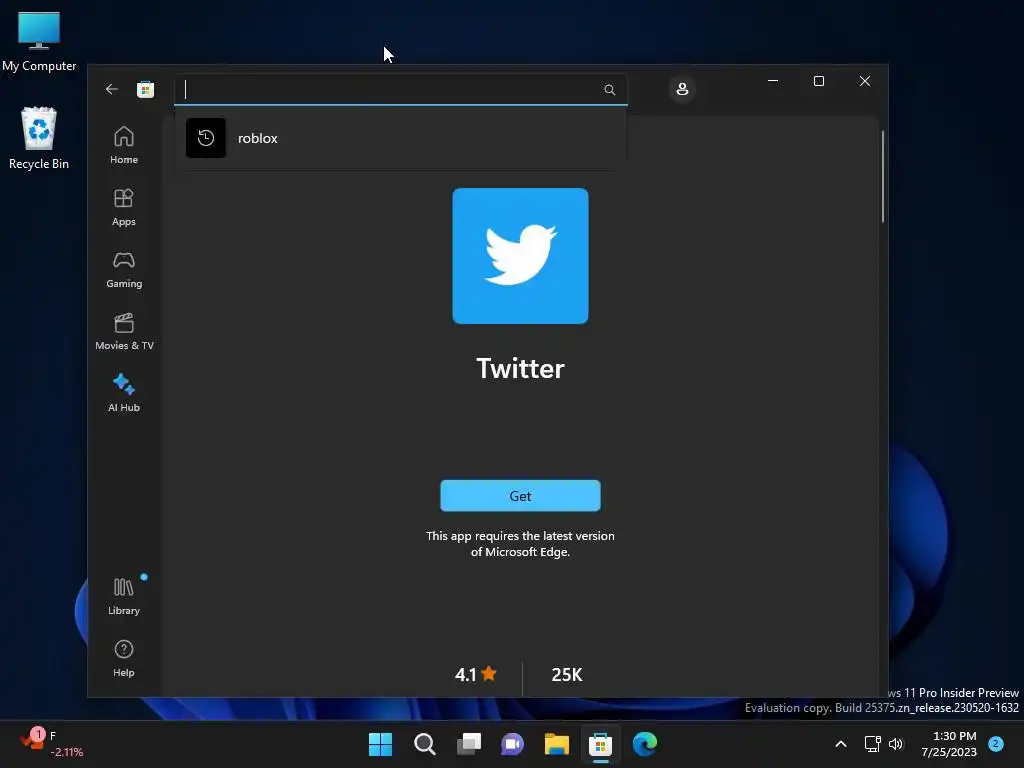Viewport: 1024px width, 768px height.
Task: Open the Windows Start menu
Action: 380,744
